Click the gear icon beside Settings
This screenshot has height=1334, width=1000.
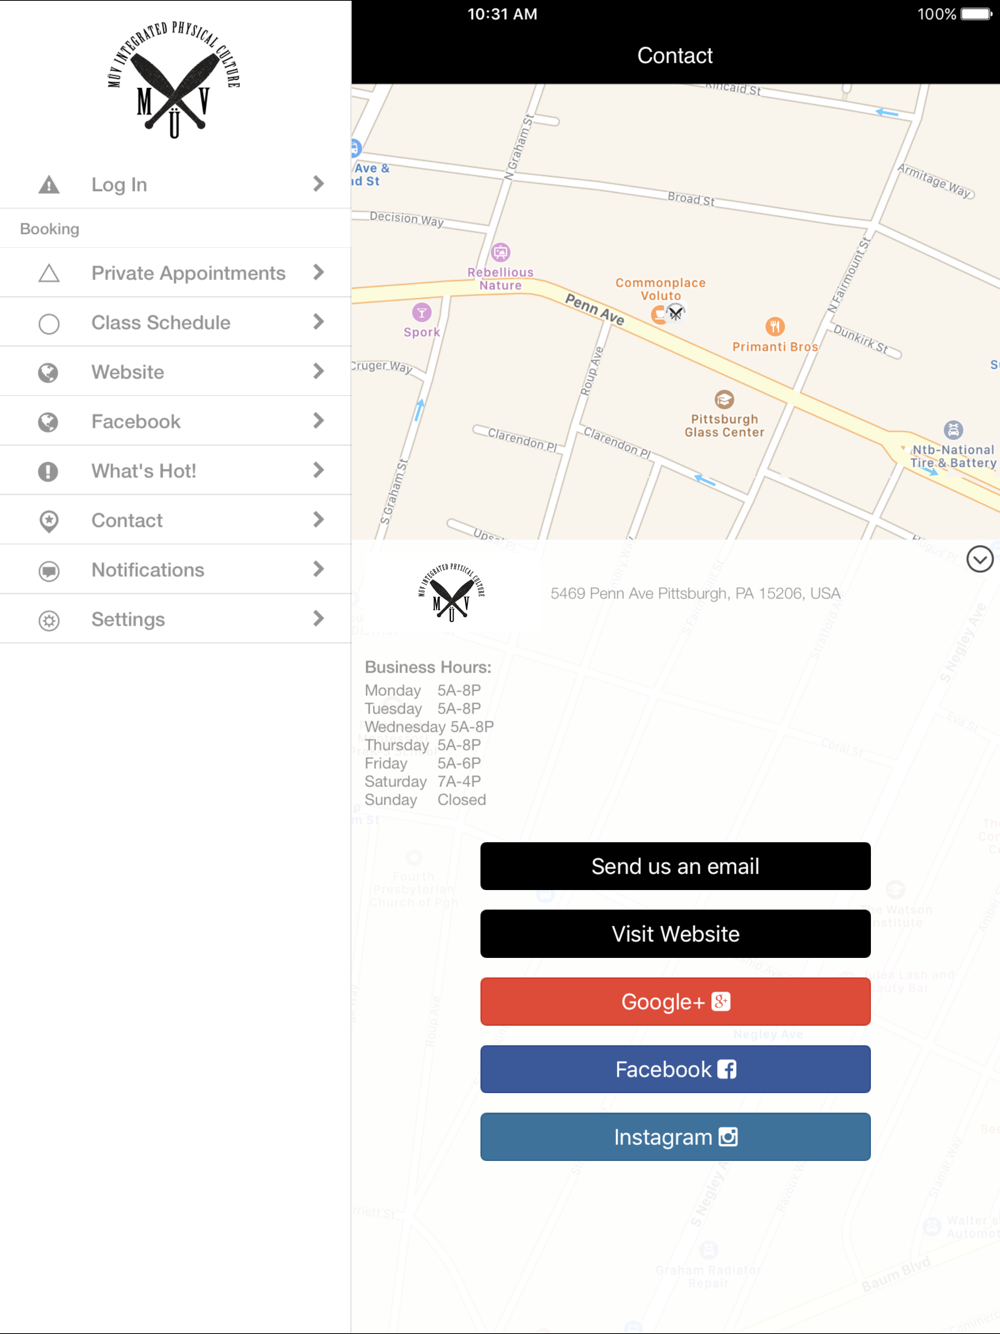[x=48, y=620]
